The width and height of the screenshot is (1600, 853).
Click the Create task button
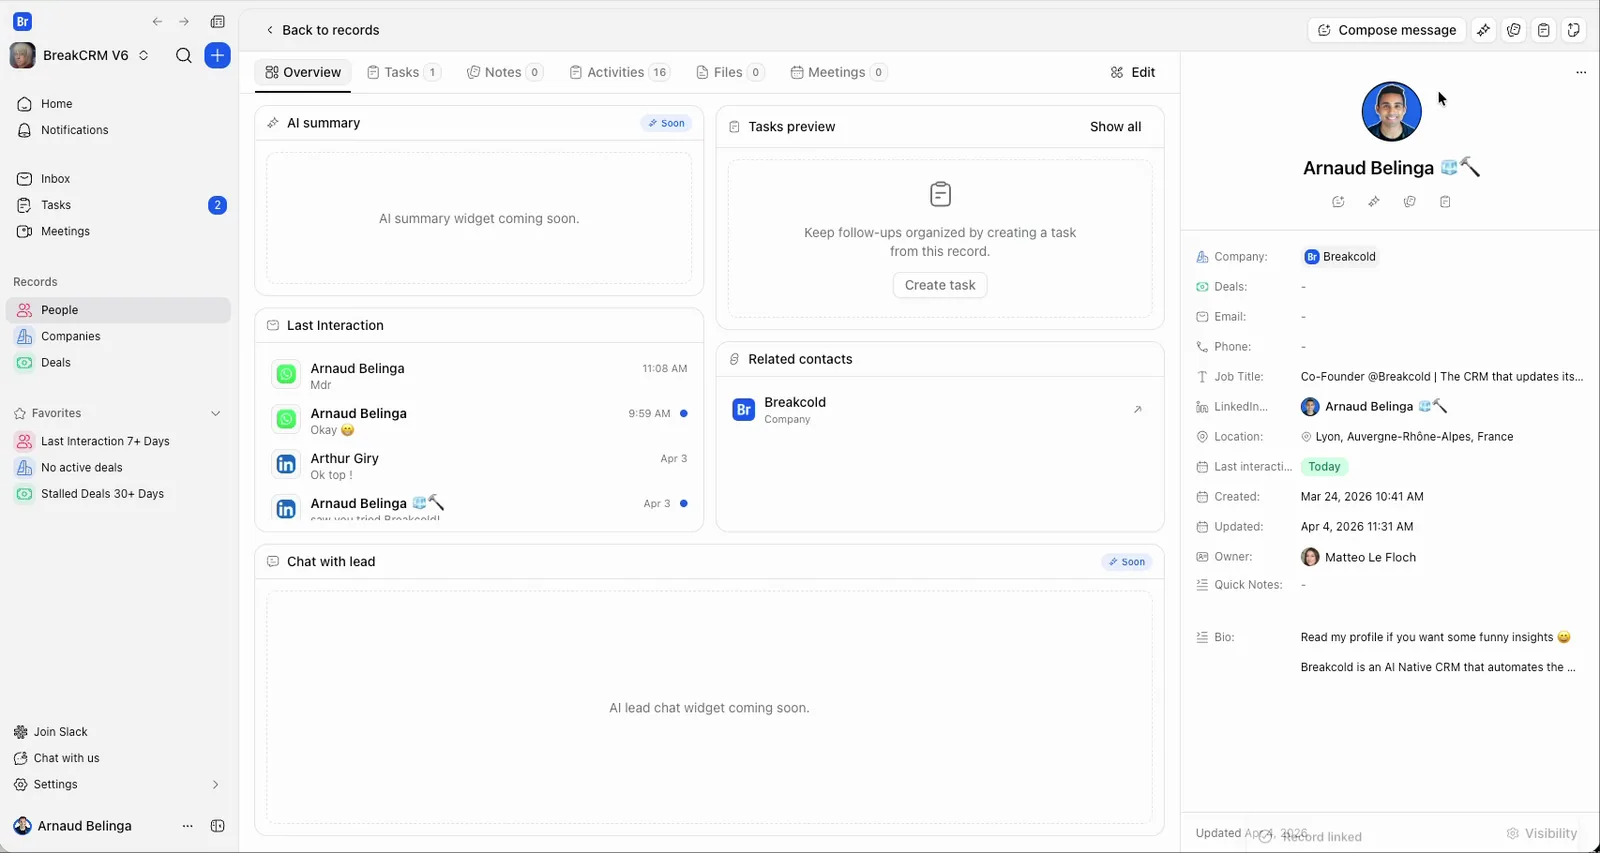click(x=940, y=285)
